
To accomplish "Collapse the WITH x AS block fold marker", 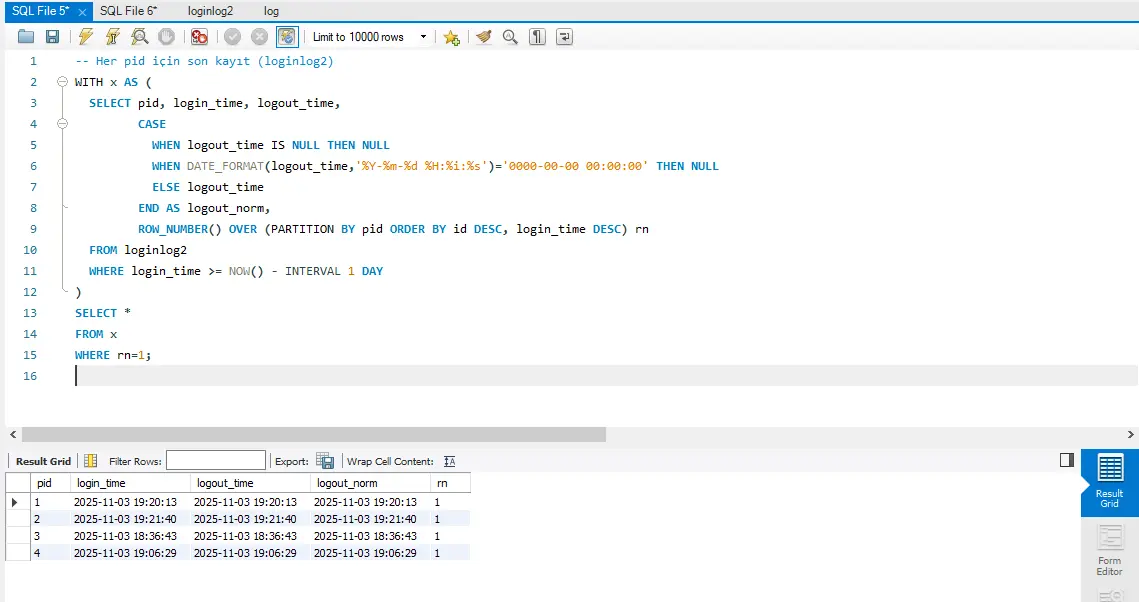I will click(x=62, y=82).
